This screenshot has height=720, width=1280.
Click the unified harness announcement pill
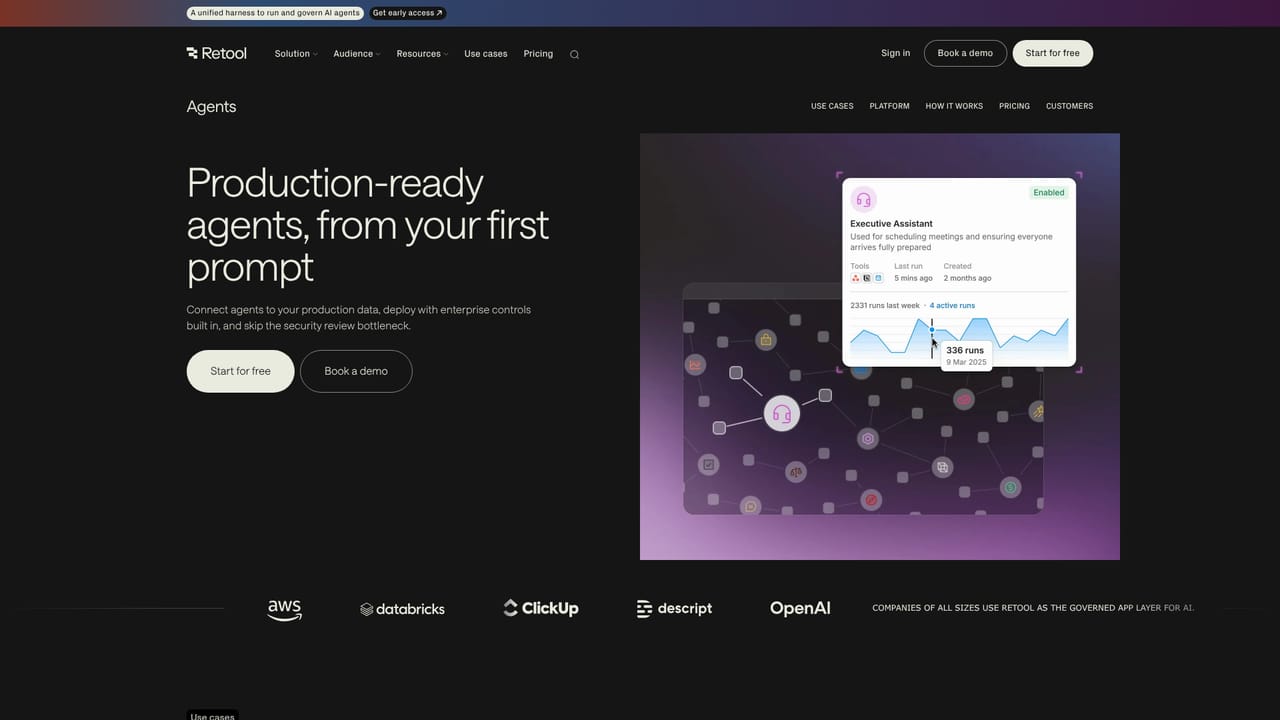point(275,13)
